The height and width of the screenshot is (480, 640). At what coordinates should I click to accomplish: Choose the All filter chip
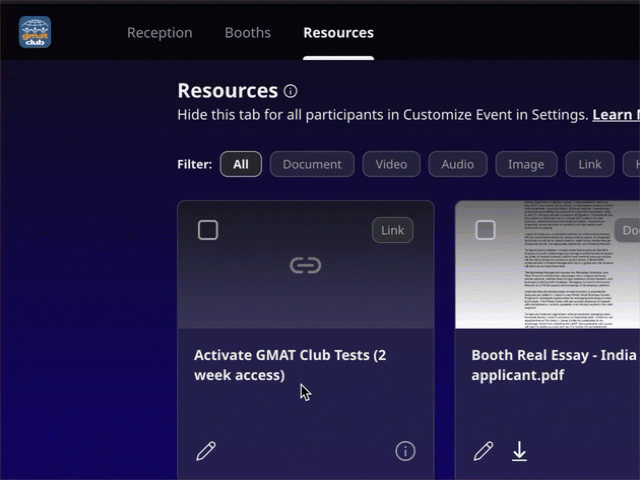[x=241, y=164]
